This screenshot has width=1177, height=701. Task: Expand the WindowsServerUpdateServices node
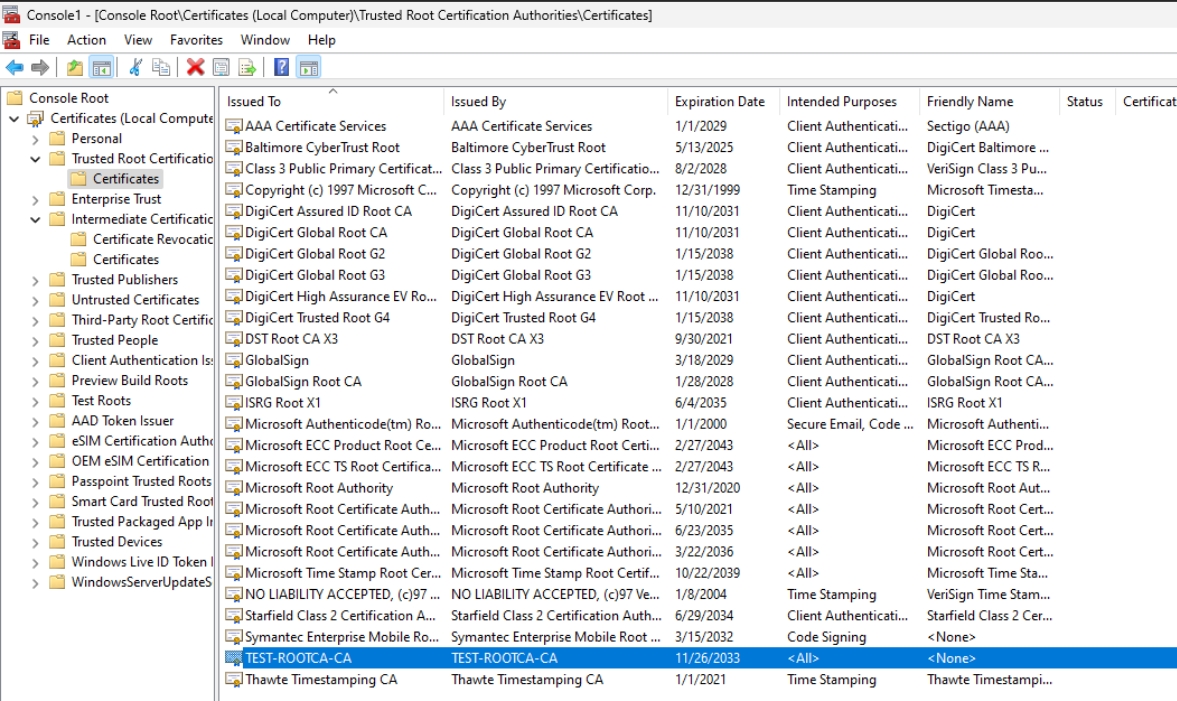[35, 583]
